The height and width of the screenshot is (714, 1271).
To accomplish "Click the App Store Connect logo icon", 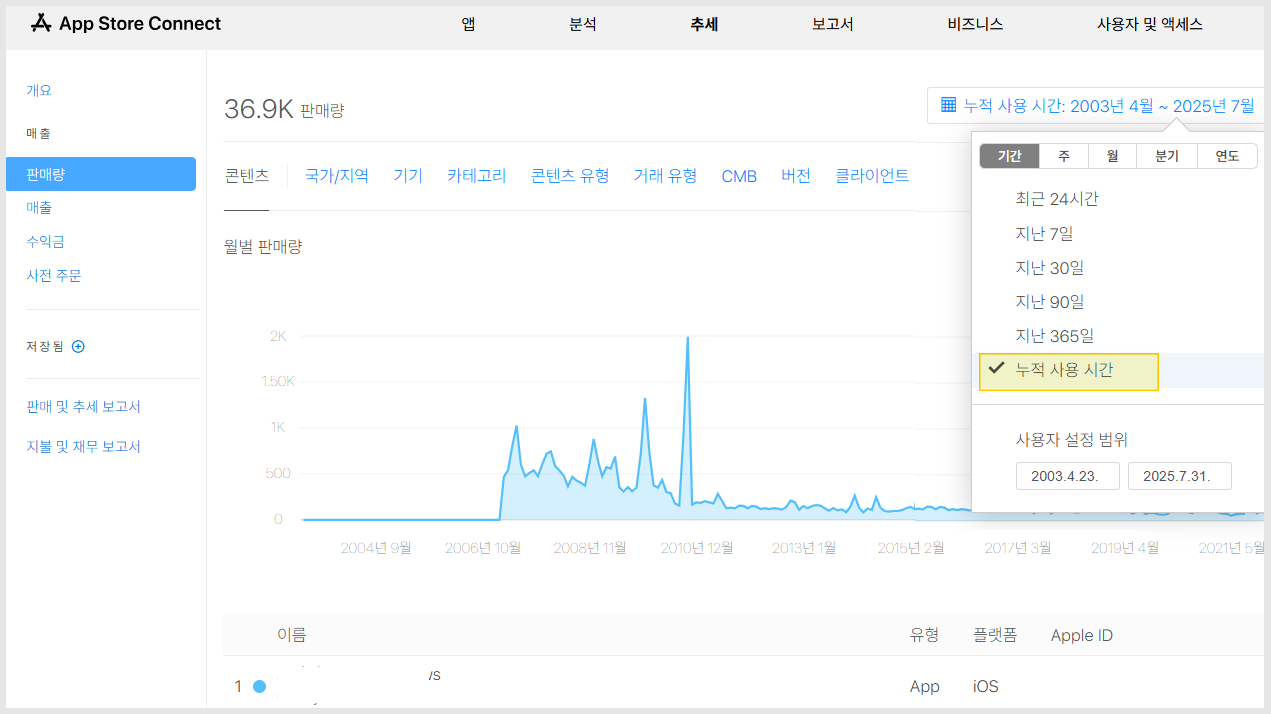I will pos(41,24).
